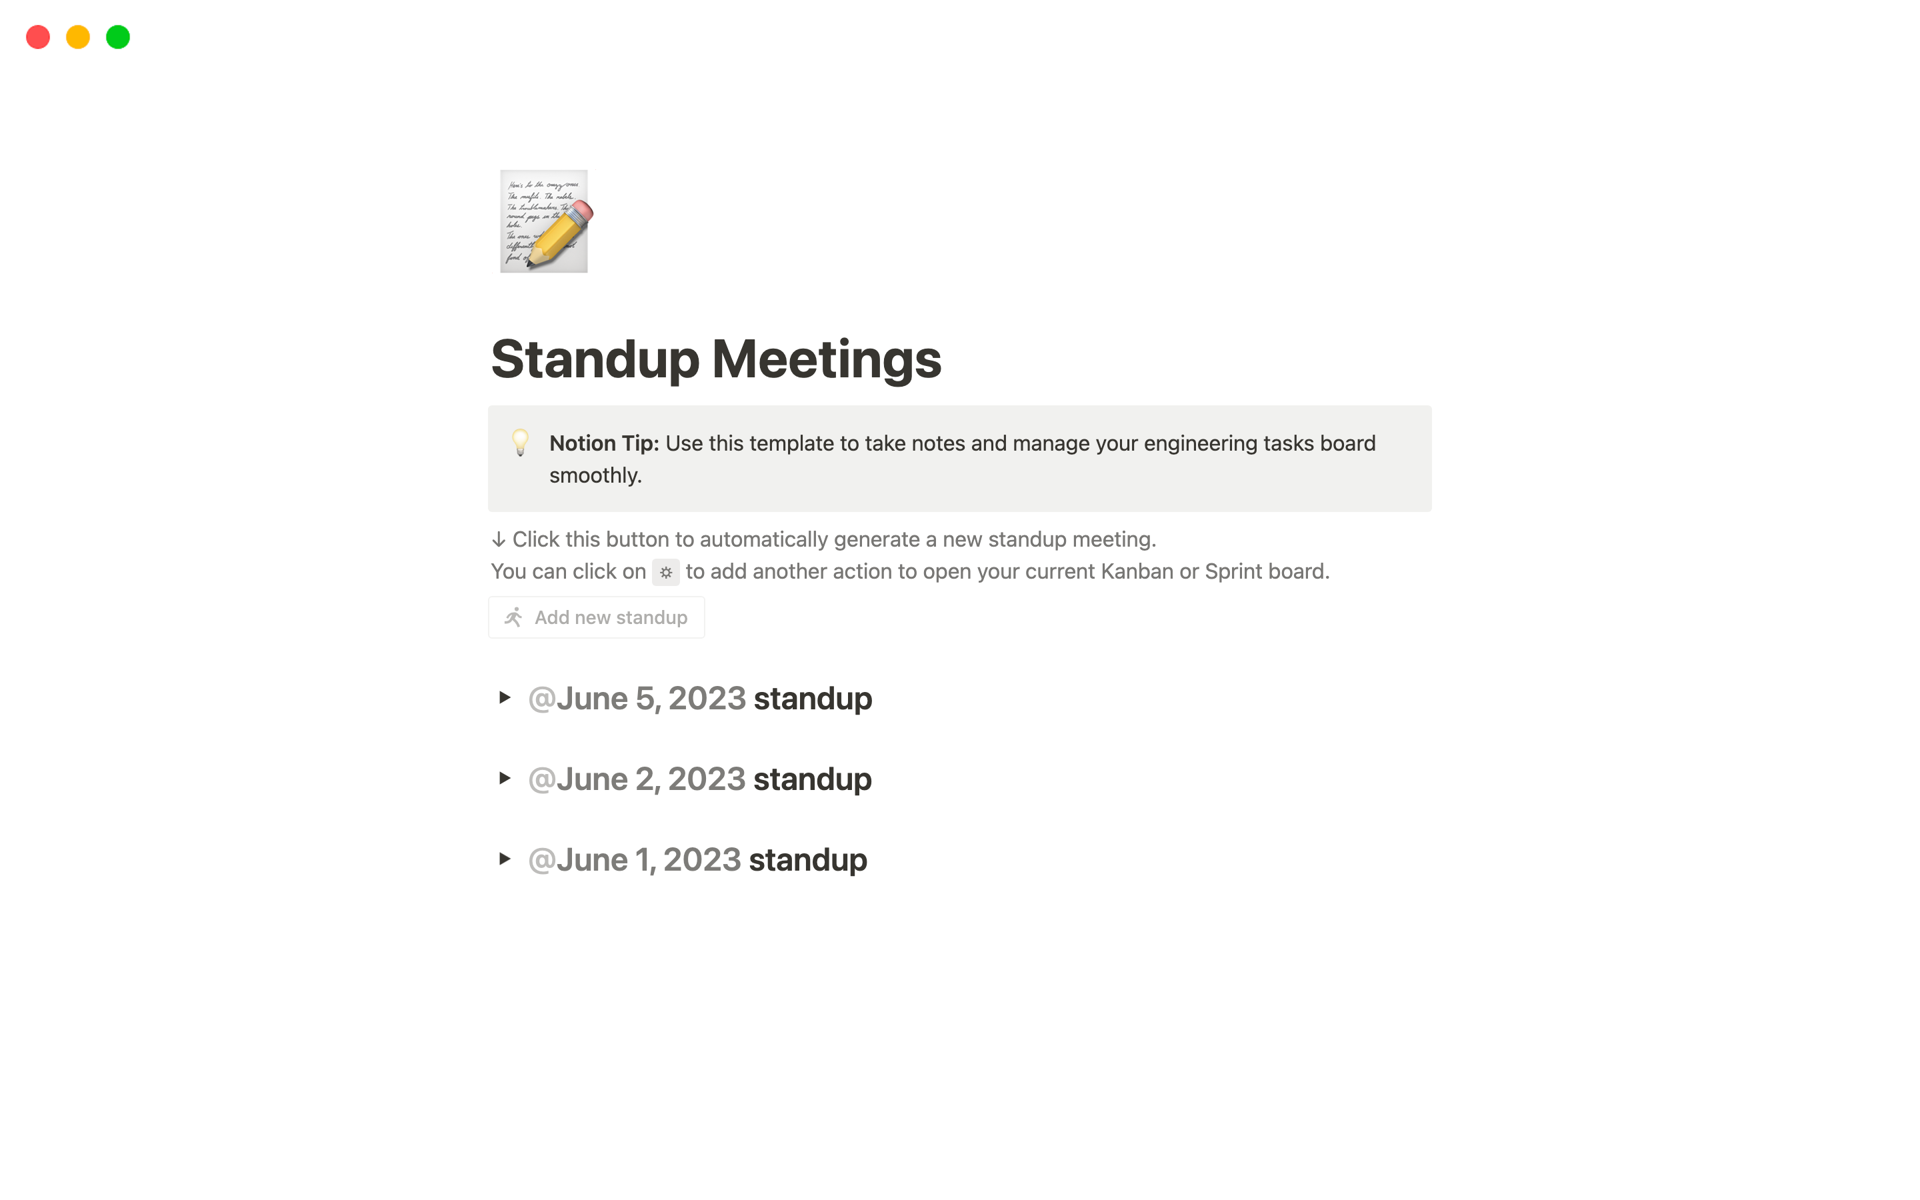Click Standup Meetings page title

tap(716, 358)
